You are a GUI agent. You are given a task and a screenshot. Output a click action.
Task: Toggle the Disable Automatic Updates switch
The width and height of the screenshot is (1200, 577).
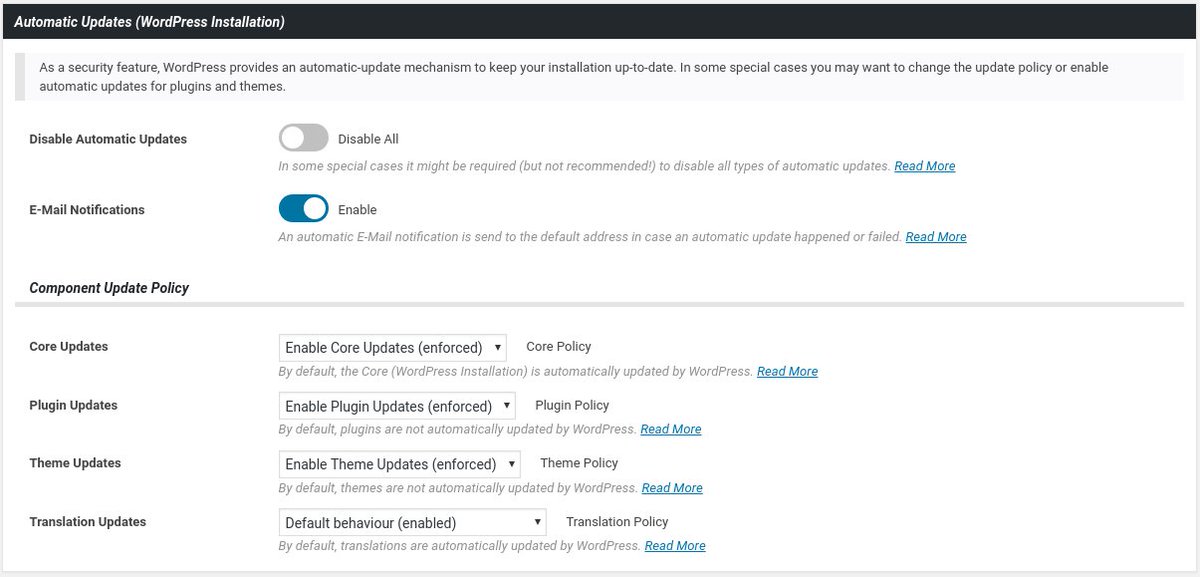[x=303, y=138]
